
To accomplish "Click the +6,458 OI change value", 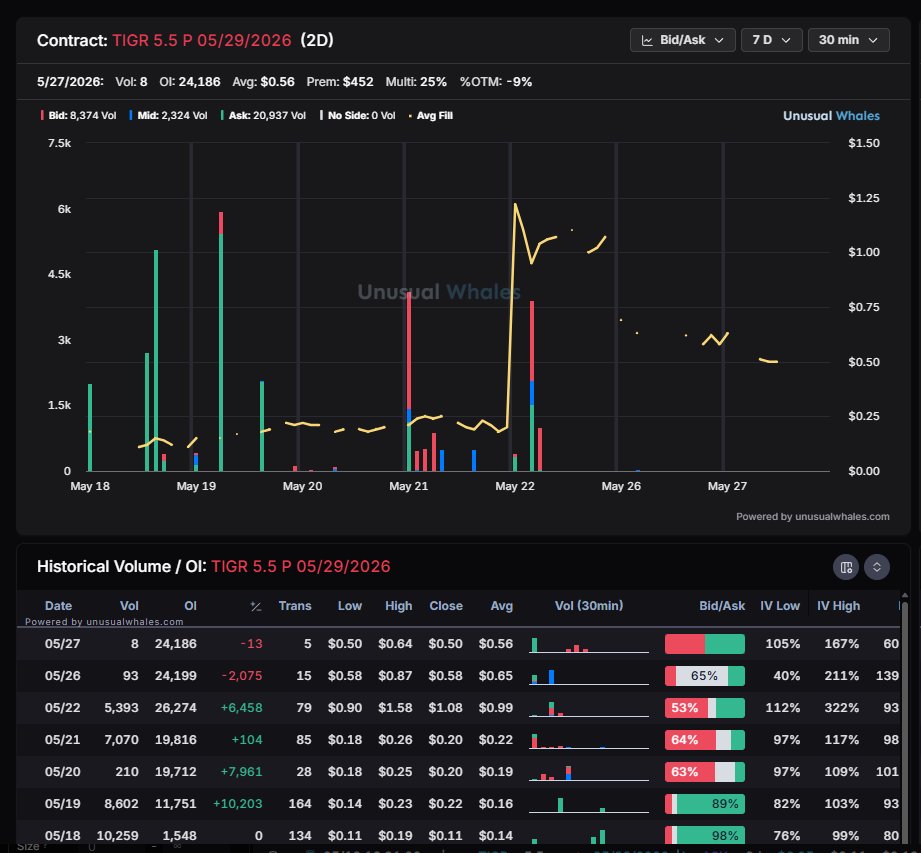I will pyautogui.click(x=241, y=708).
